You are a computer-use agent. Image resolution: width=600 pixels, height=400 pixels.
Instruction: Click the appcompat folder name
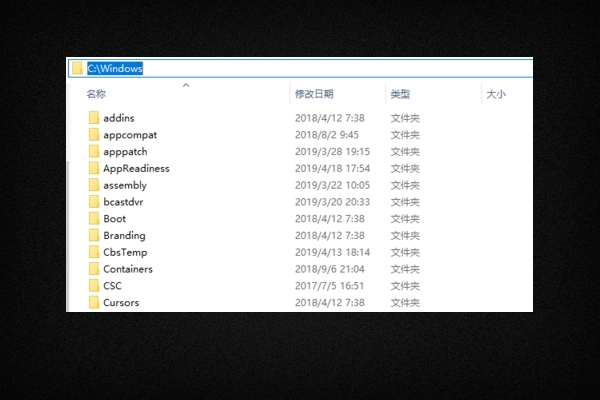tap(130, 135)
